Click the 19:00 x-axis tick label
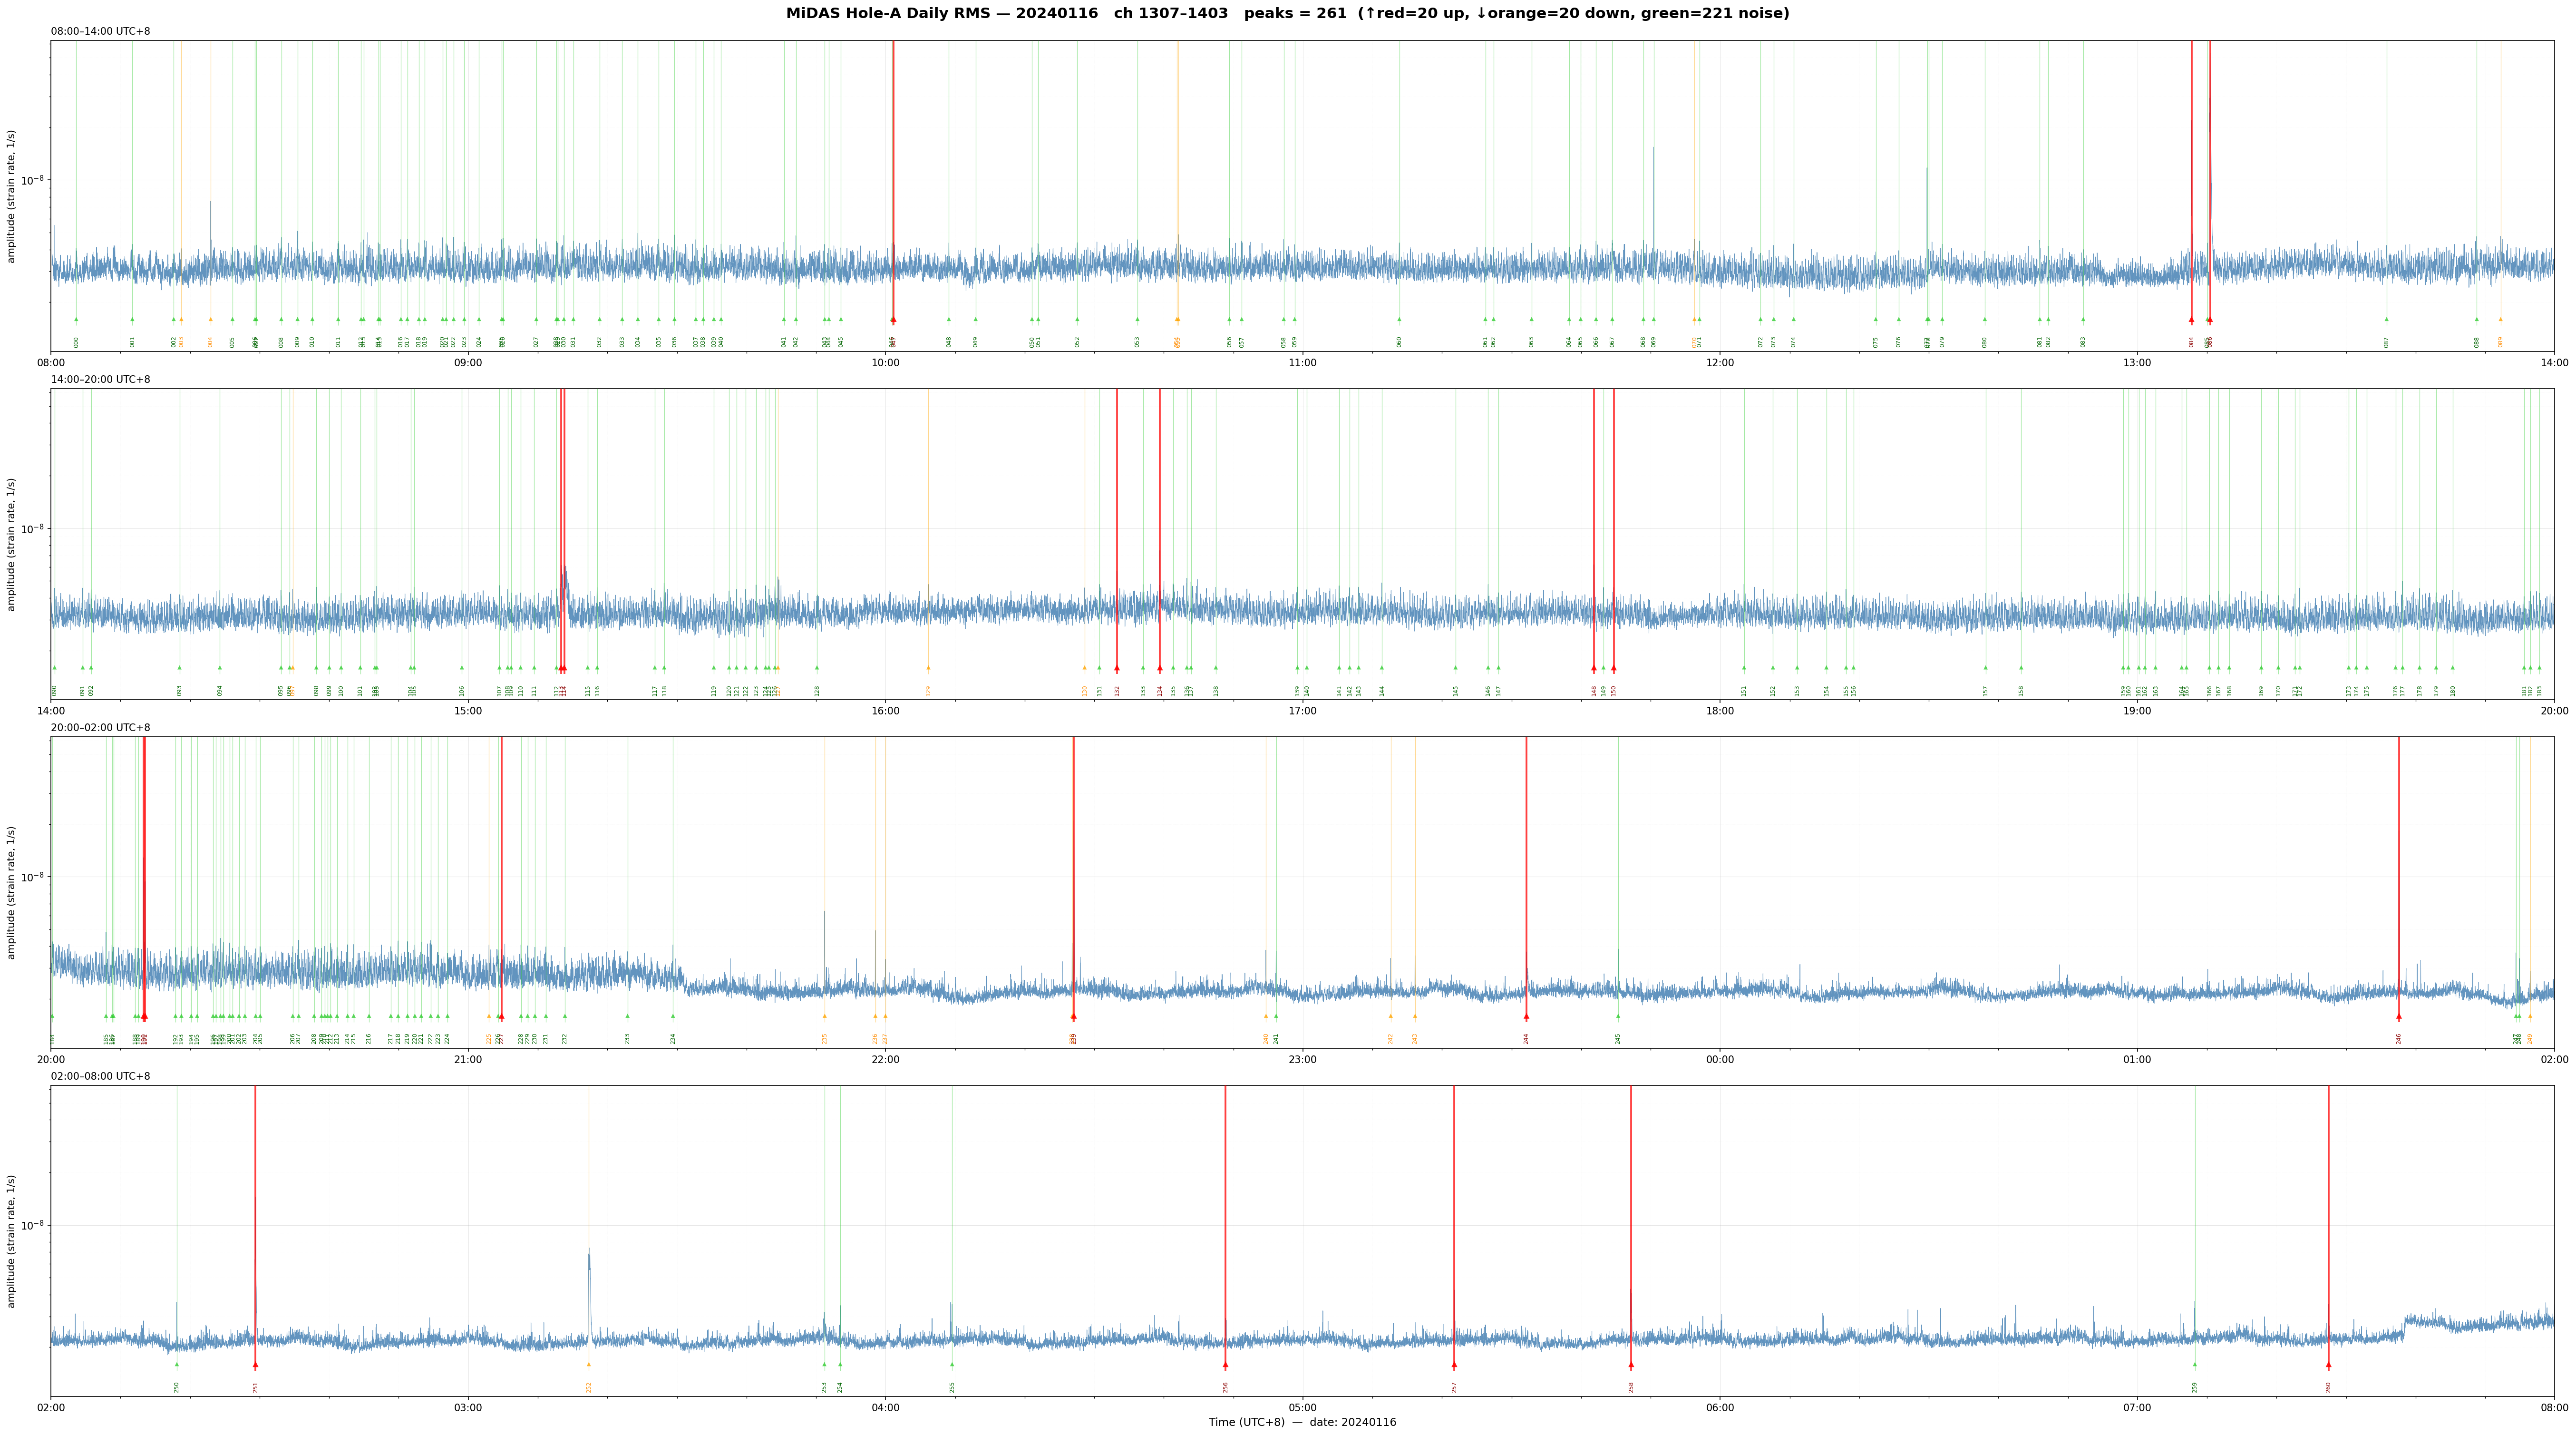 point(2137,711)
